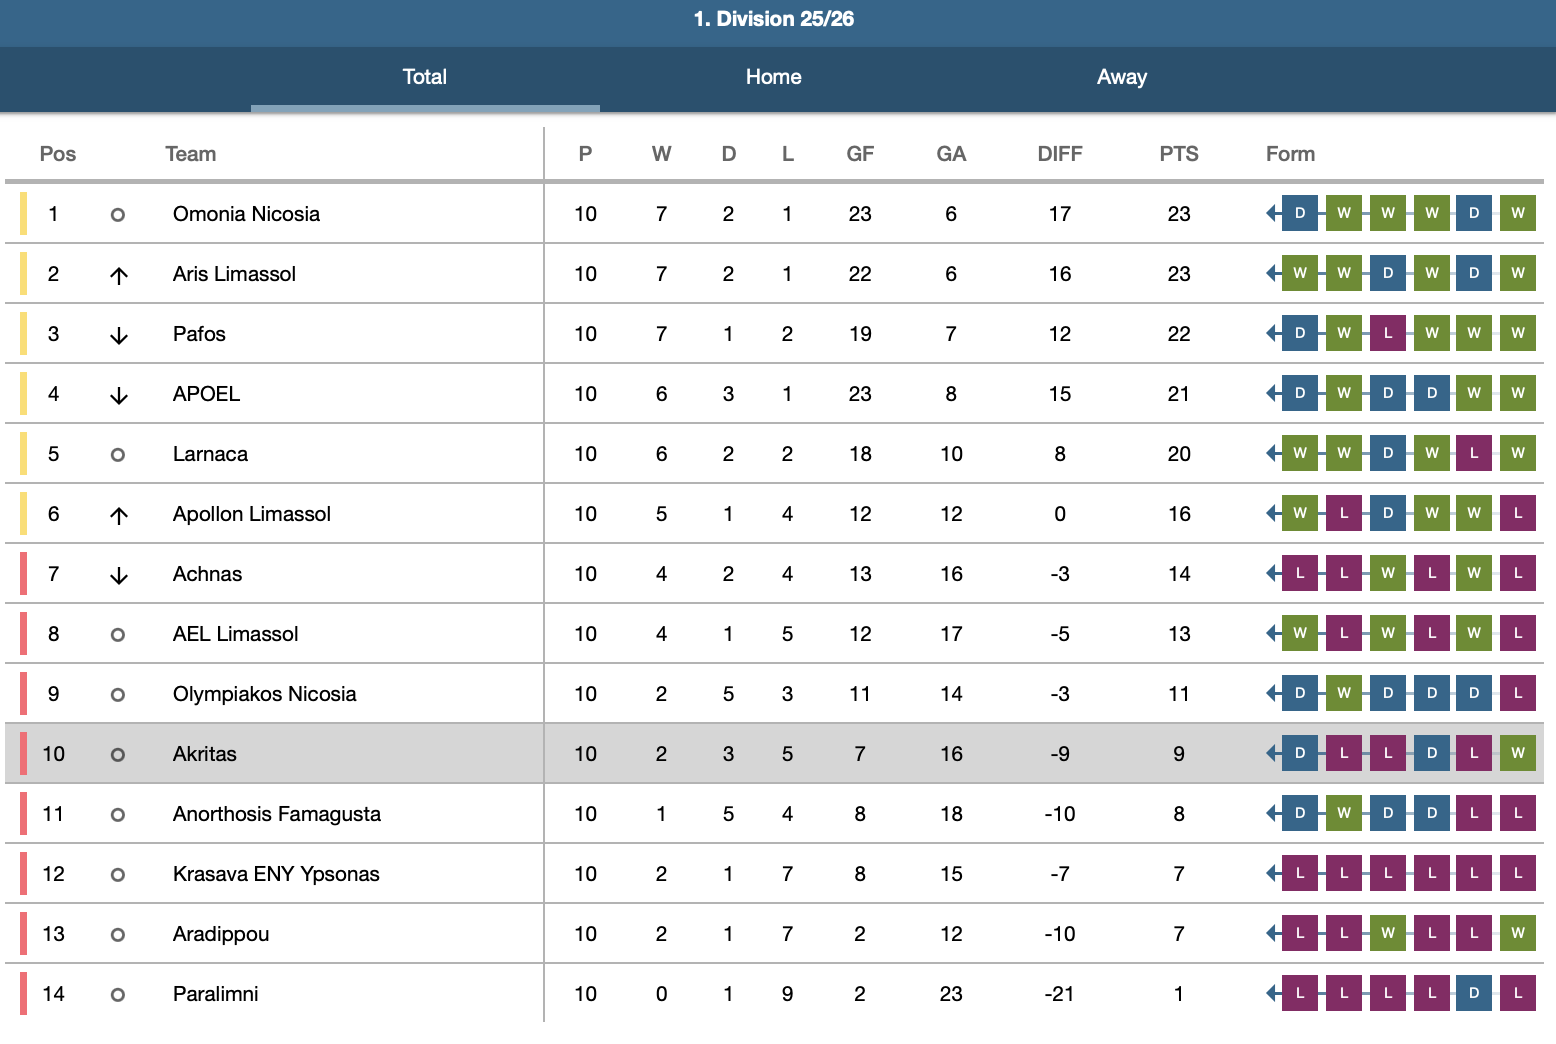
Task: Click the Pafos team name
Action: 199,334
